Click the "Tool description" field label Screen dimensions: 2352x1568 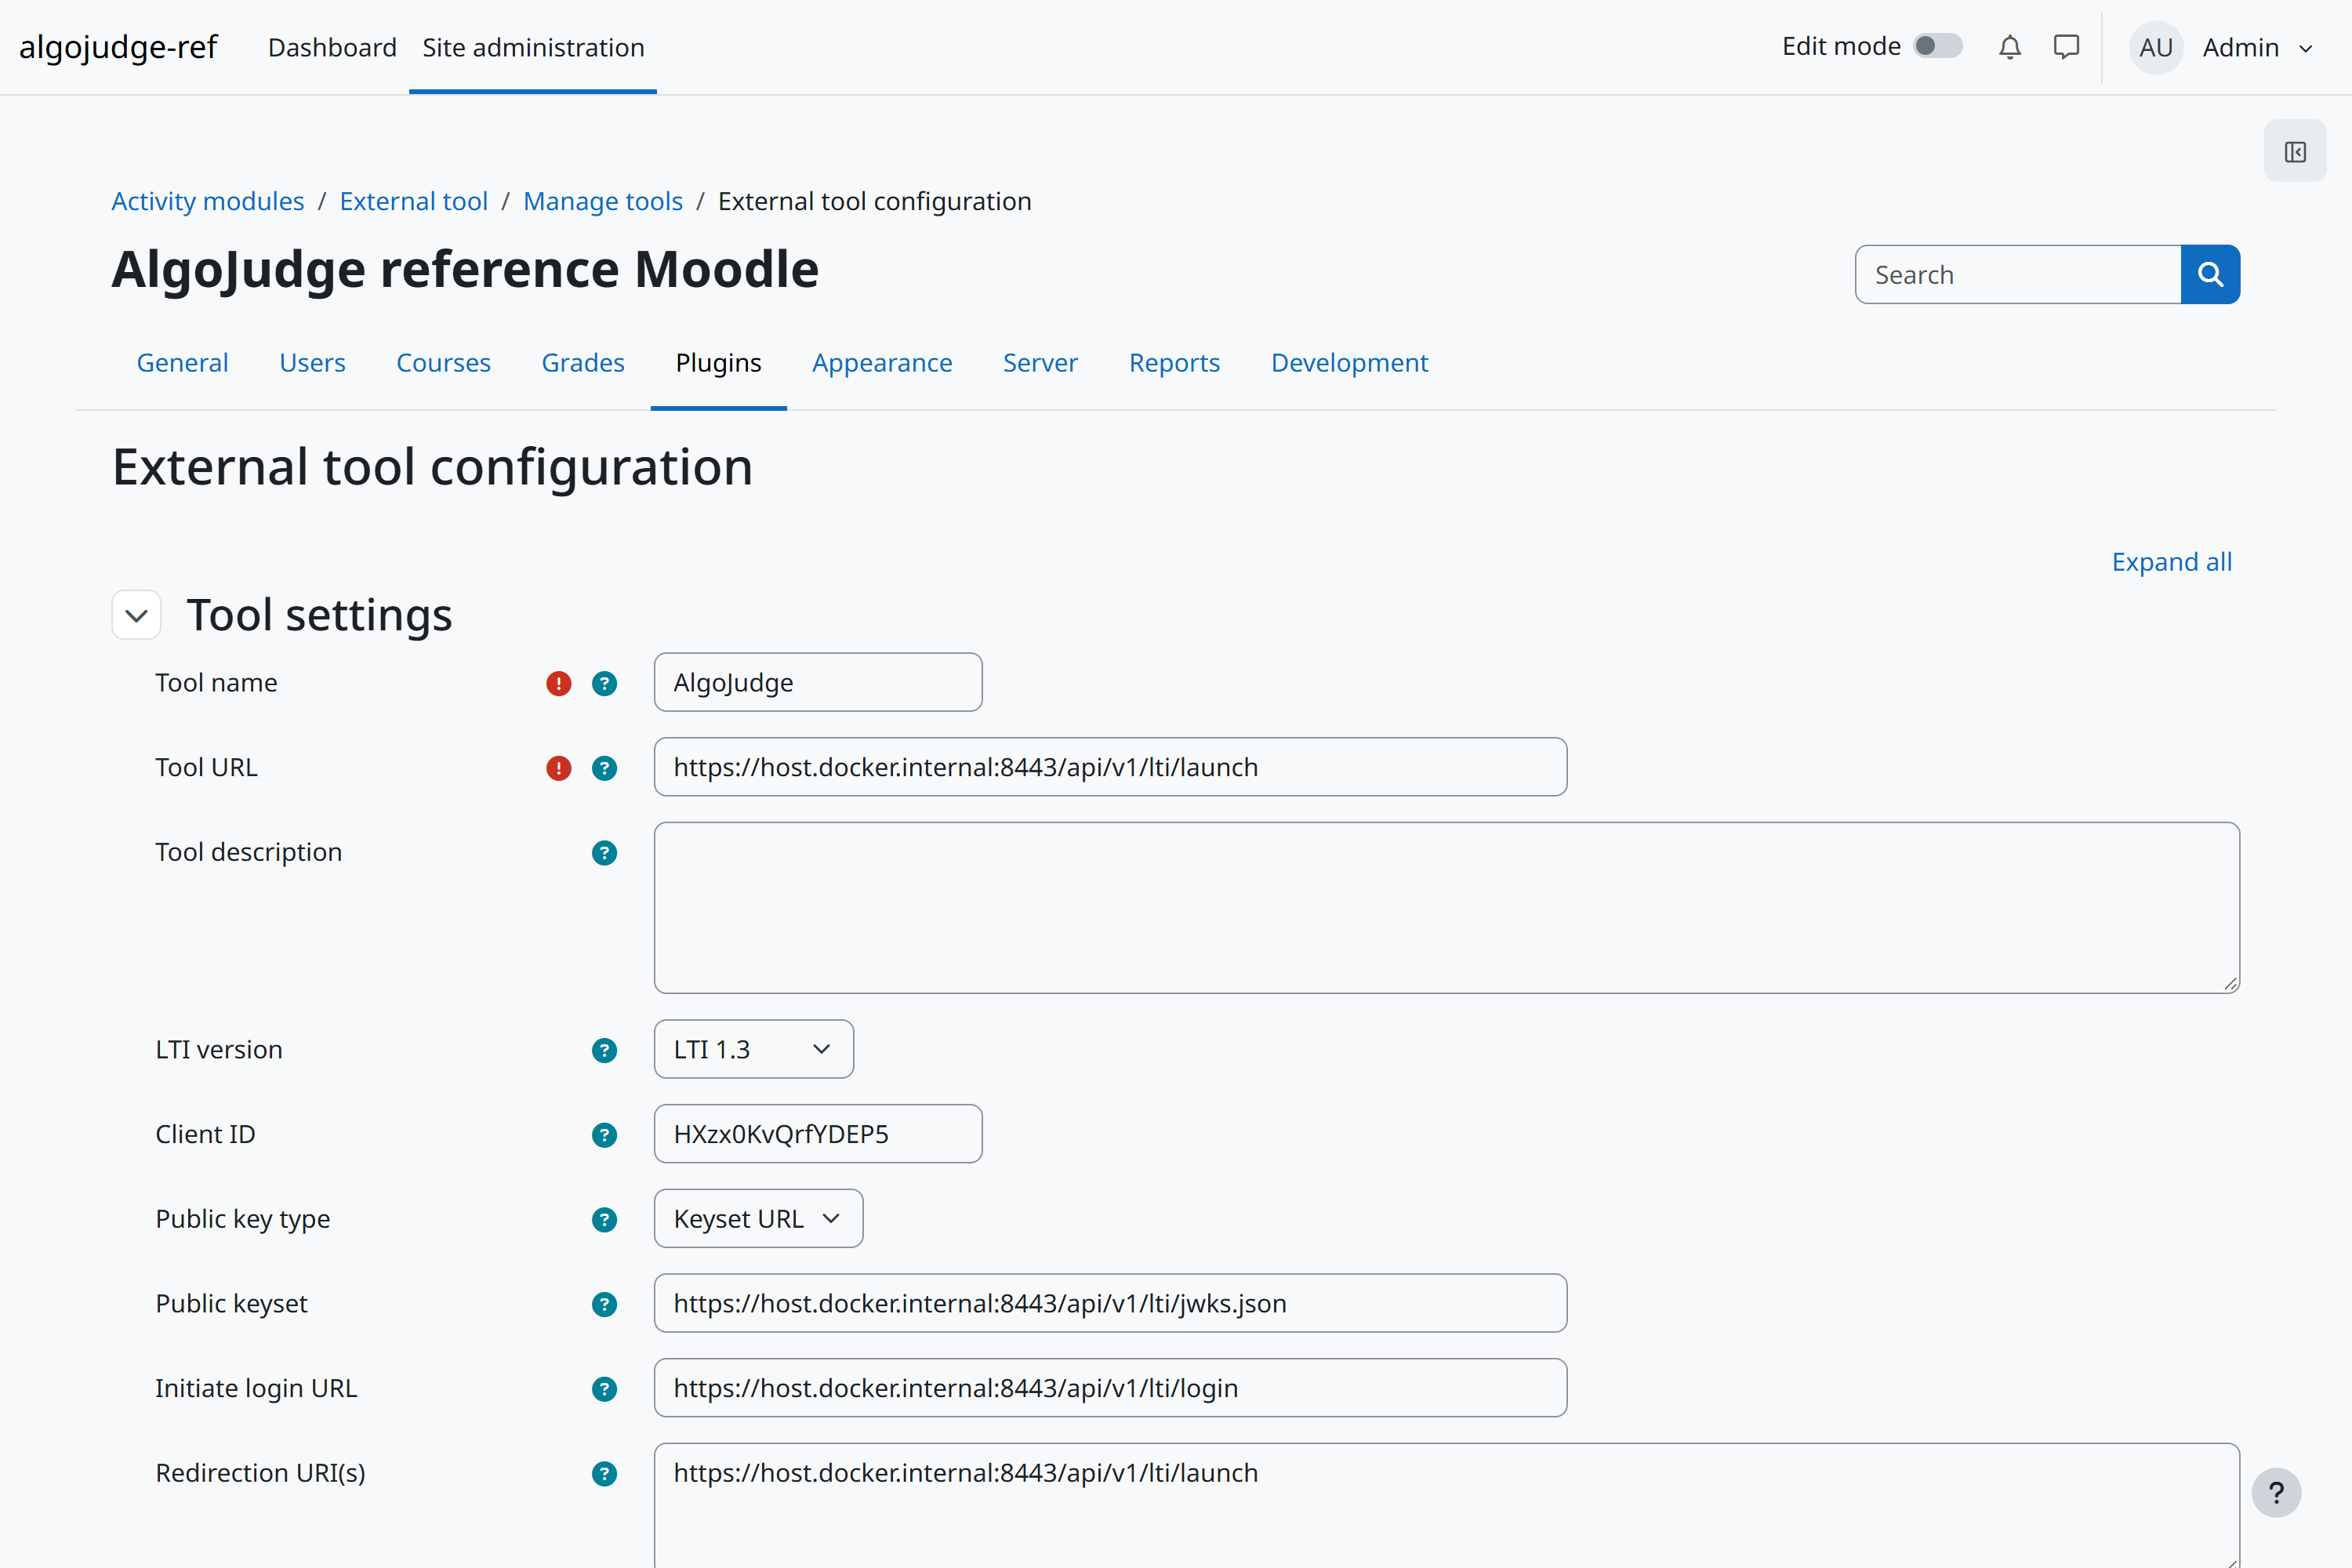tap(248, 852)
